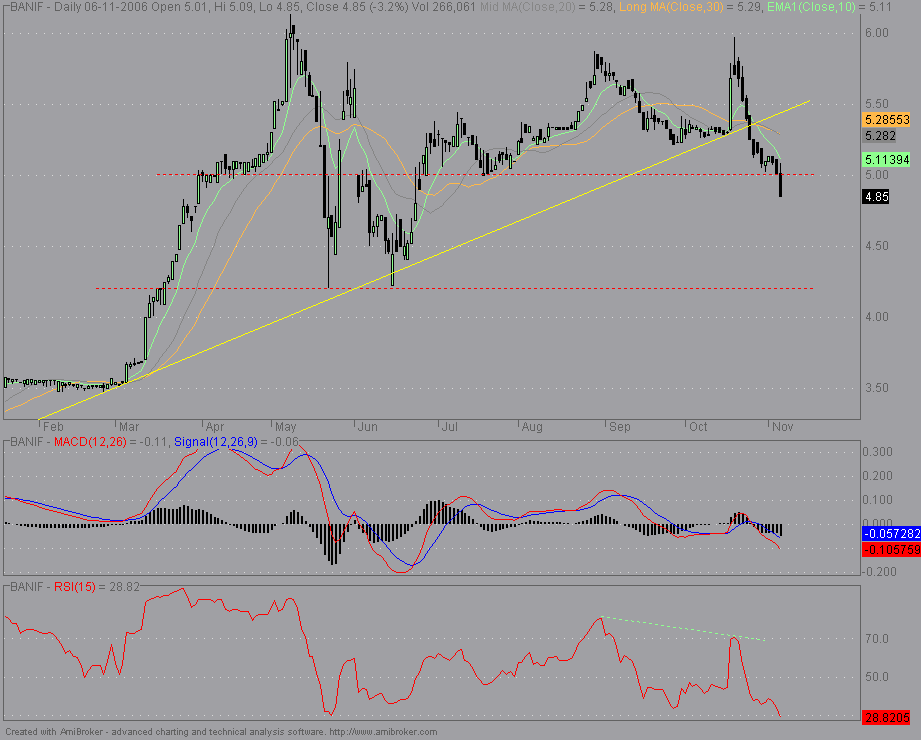Open the www.amibroker.com link in footer
The image size is (921, 740).
coord(383,732)
